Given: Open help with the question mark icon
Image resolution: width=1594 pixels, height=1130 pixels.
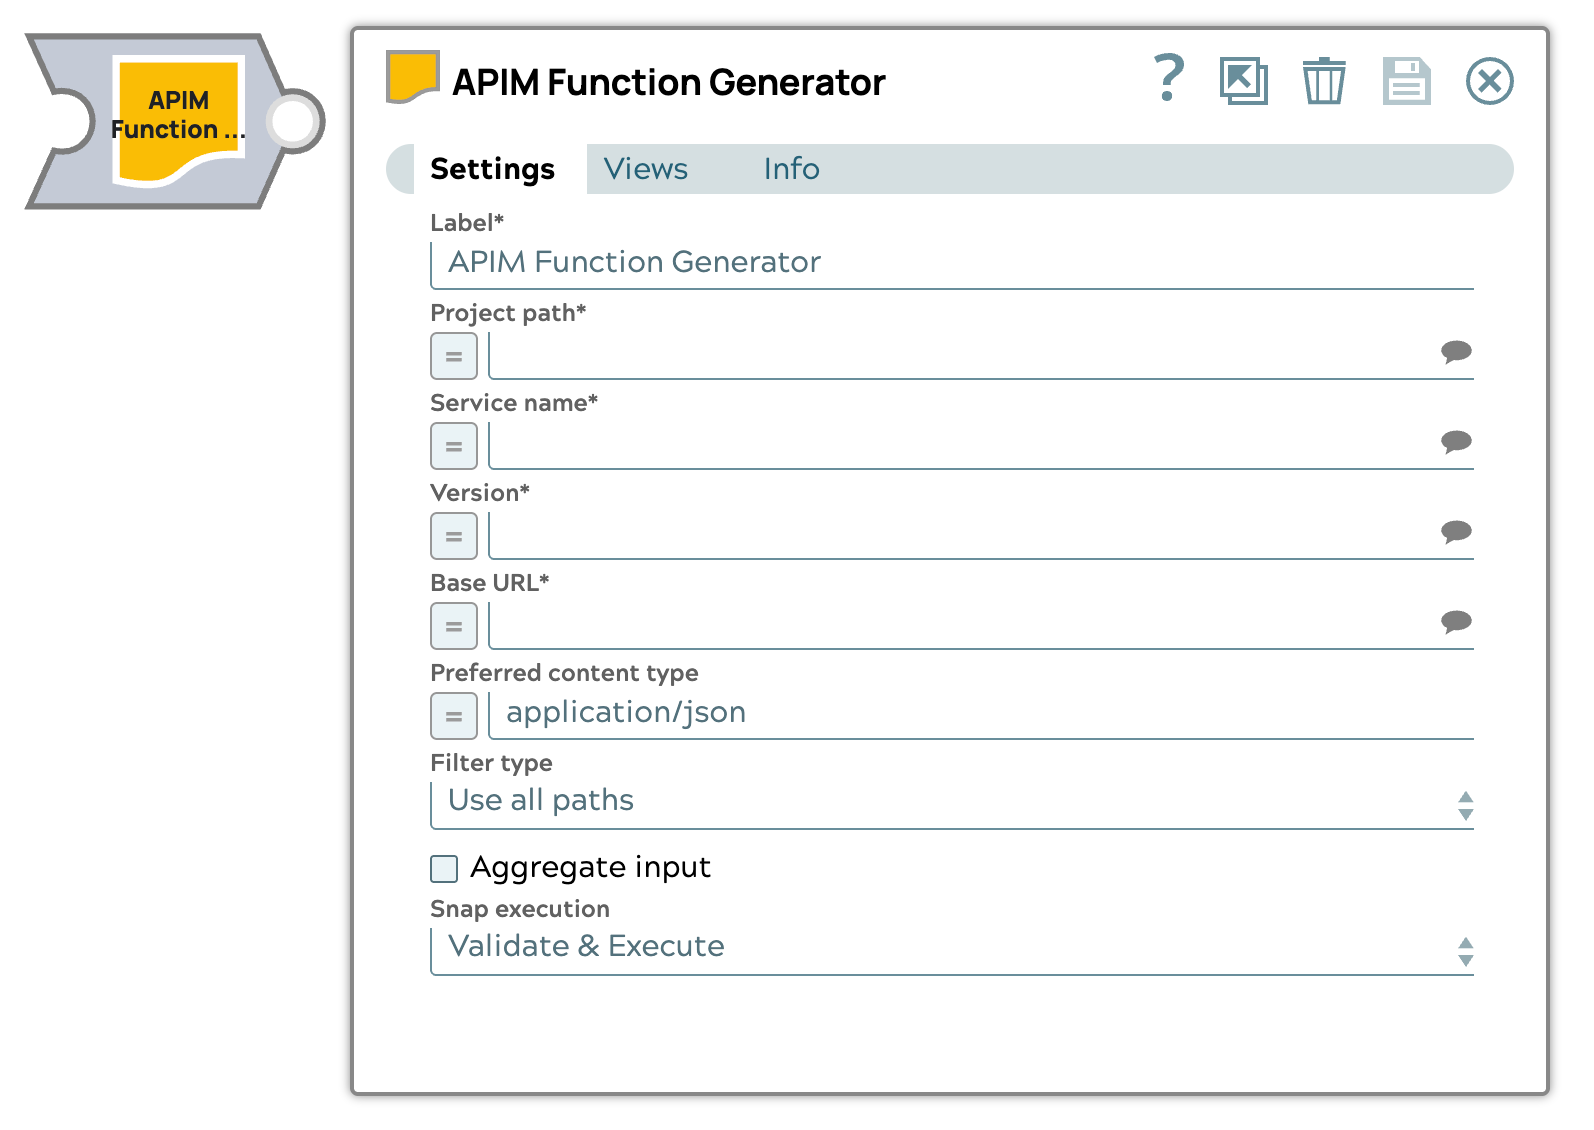Looking at the screenshot, I should pyautogui.click(x=1168, y=79).
